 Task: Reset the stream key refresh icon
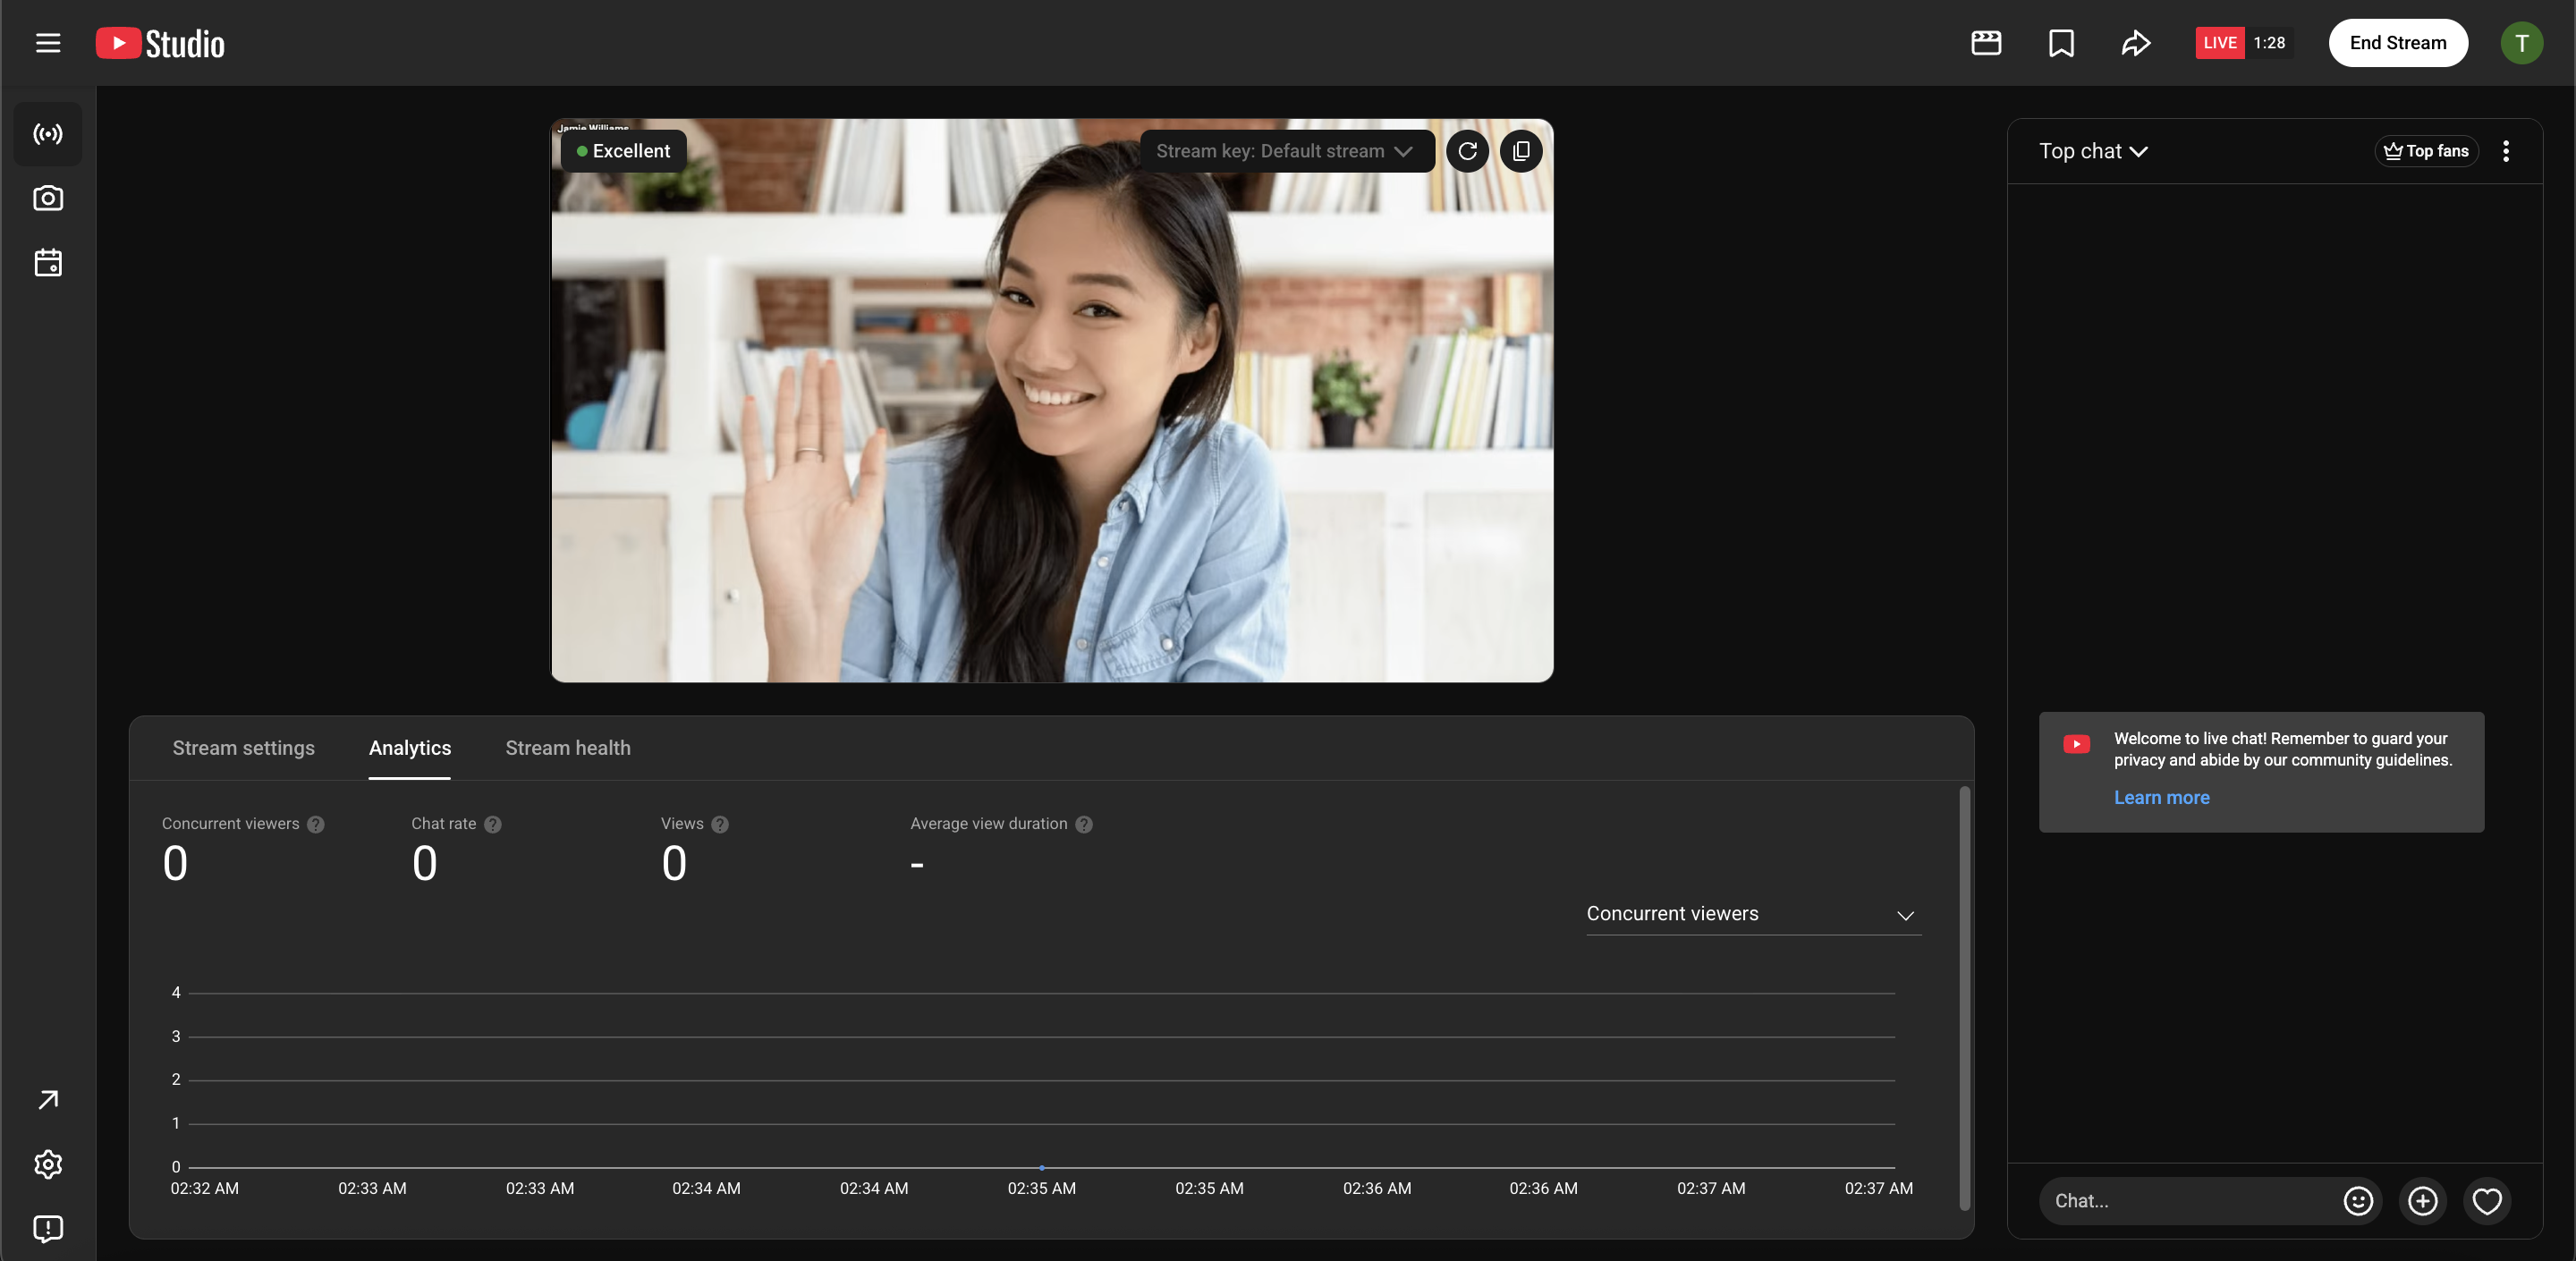coord(1467,151)
